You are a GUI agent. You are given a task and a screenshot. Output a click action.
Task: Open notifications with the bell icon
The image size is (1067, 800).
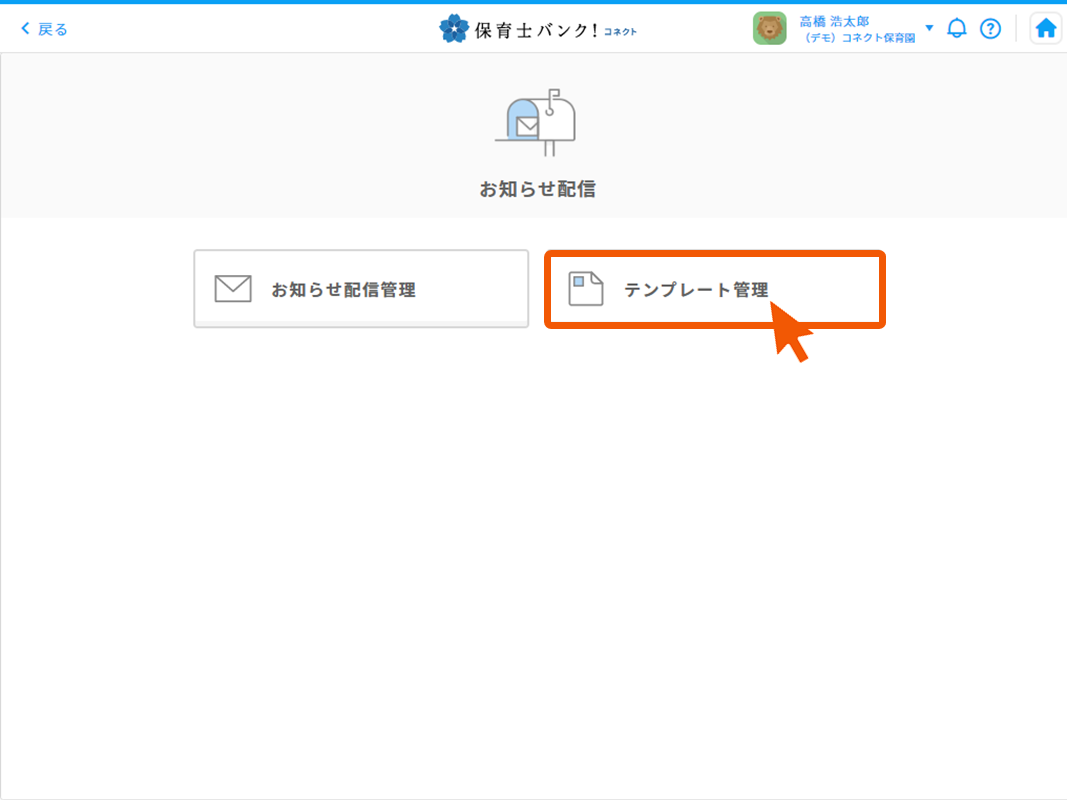[x=957, y=29]
